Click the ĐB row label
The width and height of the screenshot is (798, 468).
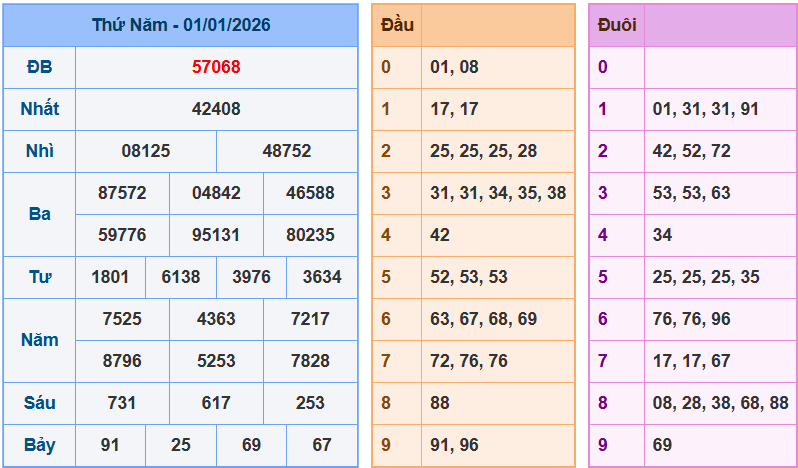point(39,67)
